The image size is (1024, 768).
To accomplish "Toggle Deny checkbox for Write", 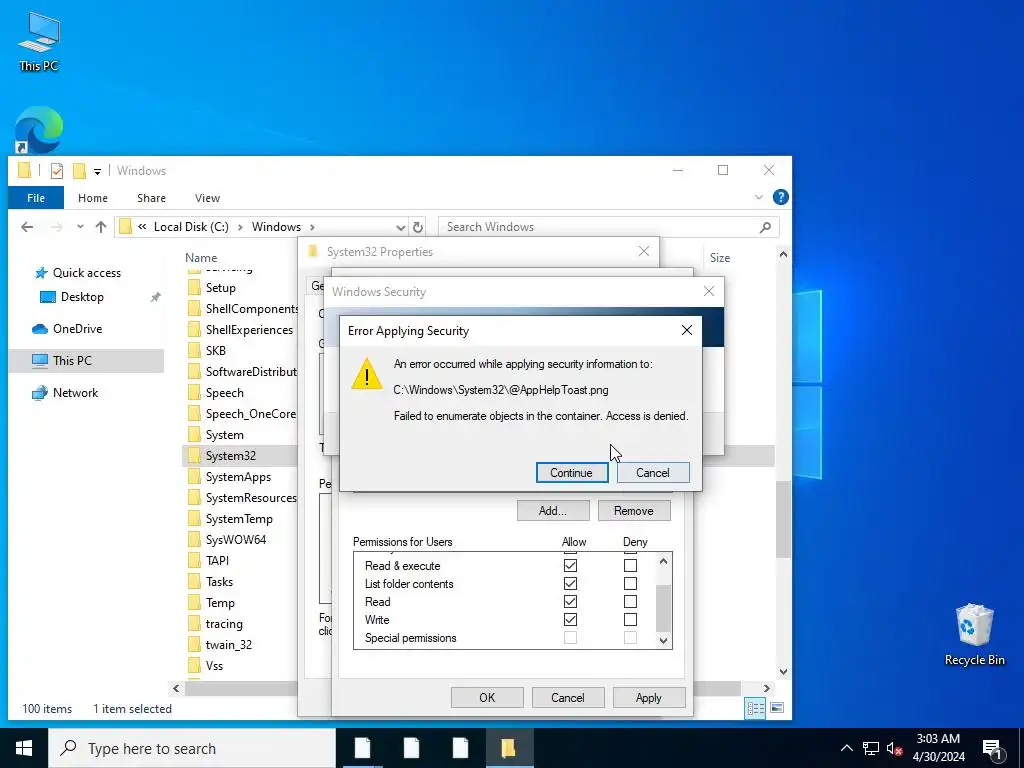I will pyautogui.click(x=630, y=620).
